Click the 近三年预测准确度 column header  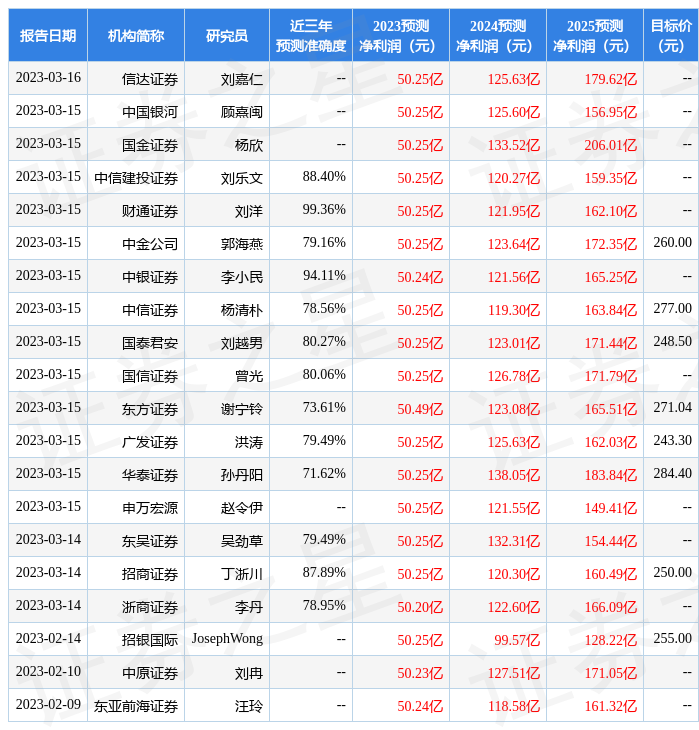(311, 35)
